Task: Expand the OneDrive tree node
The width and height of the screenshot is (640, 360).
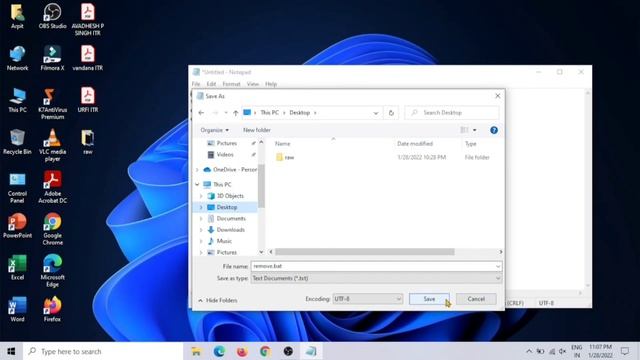Action: pos(197,169)
